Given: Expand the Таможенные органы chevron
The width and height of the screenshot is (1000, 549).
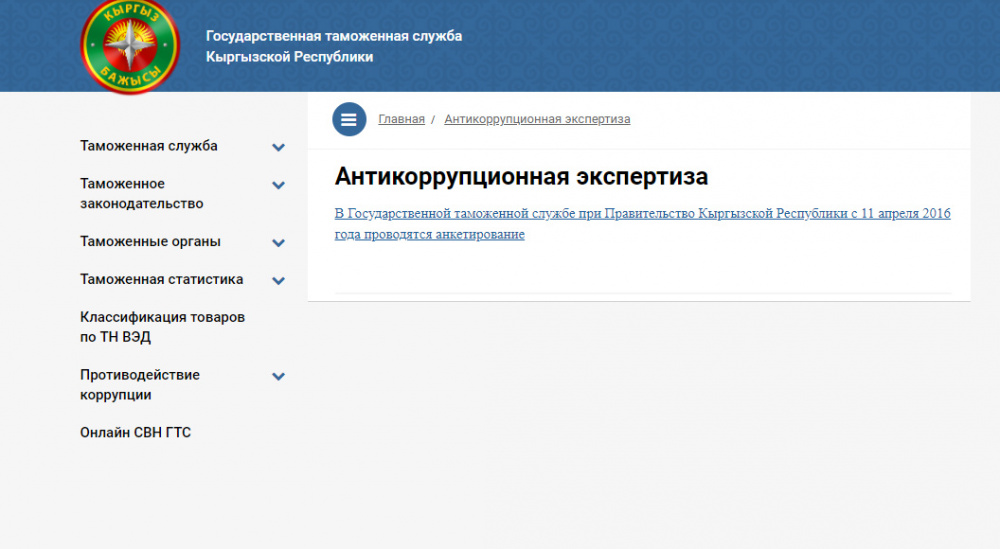Looking at the screenshot, I should tap(279, 243).
